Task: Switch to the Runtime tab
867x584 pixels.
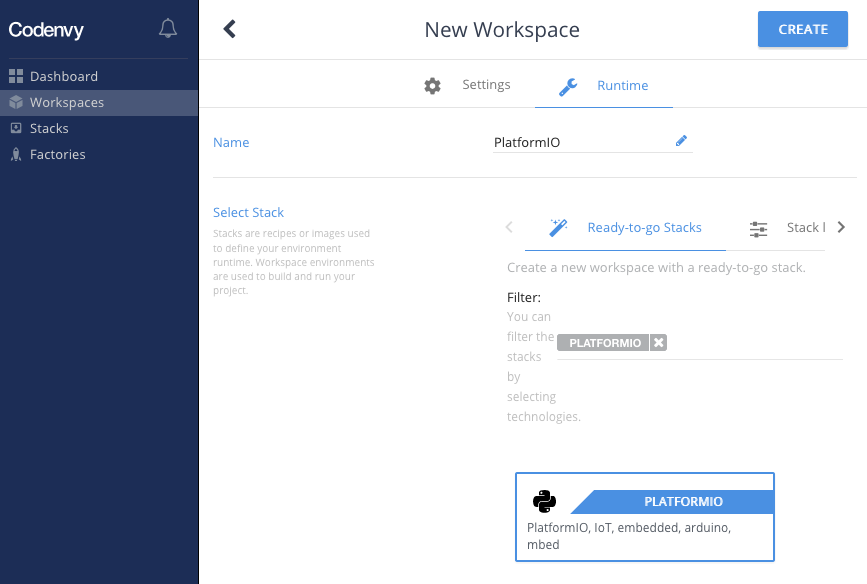Action: pos(604,86)
